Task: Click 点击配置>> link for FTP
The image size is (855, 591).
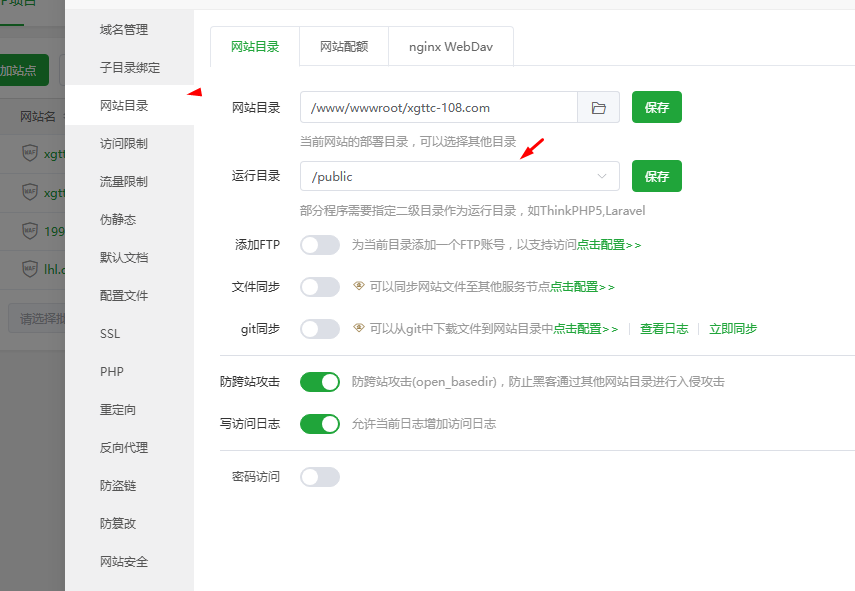Action: click(x=609, y=245)
